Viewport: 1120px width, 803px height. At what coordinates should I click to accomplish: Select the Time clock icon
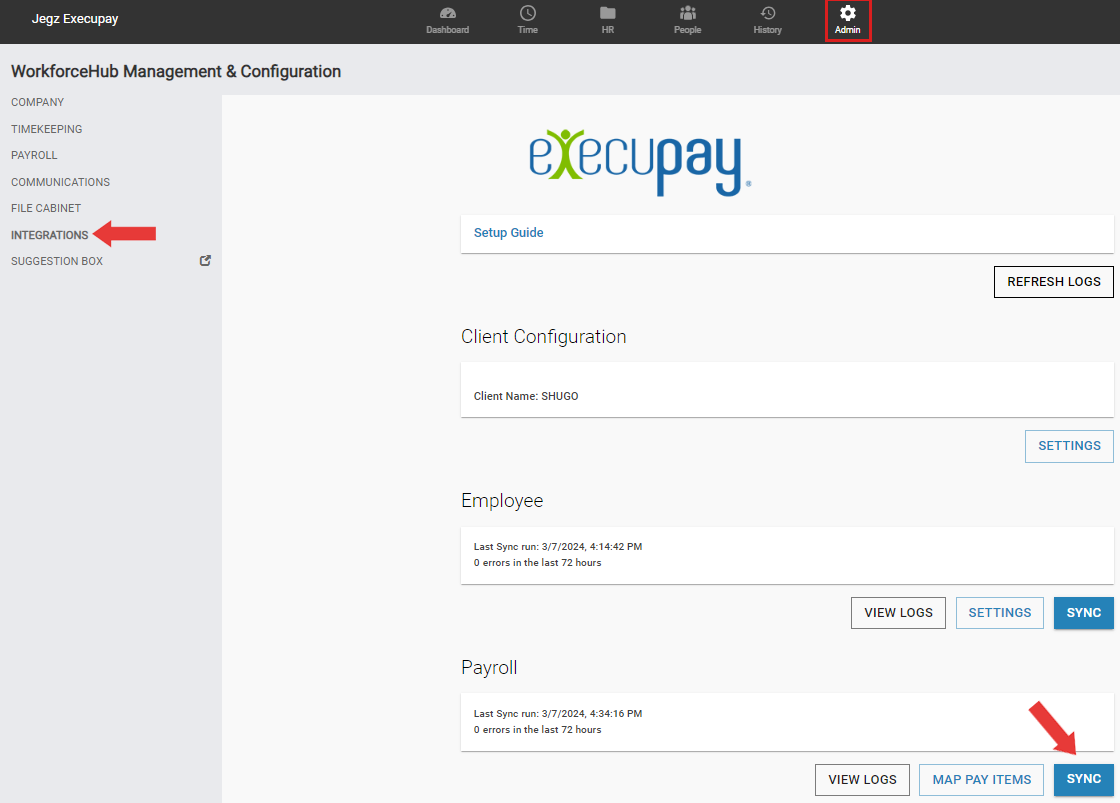[527, 20]
